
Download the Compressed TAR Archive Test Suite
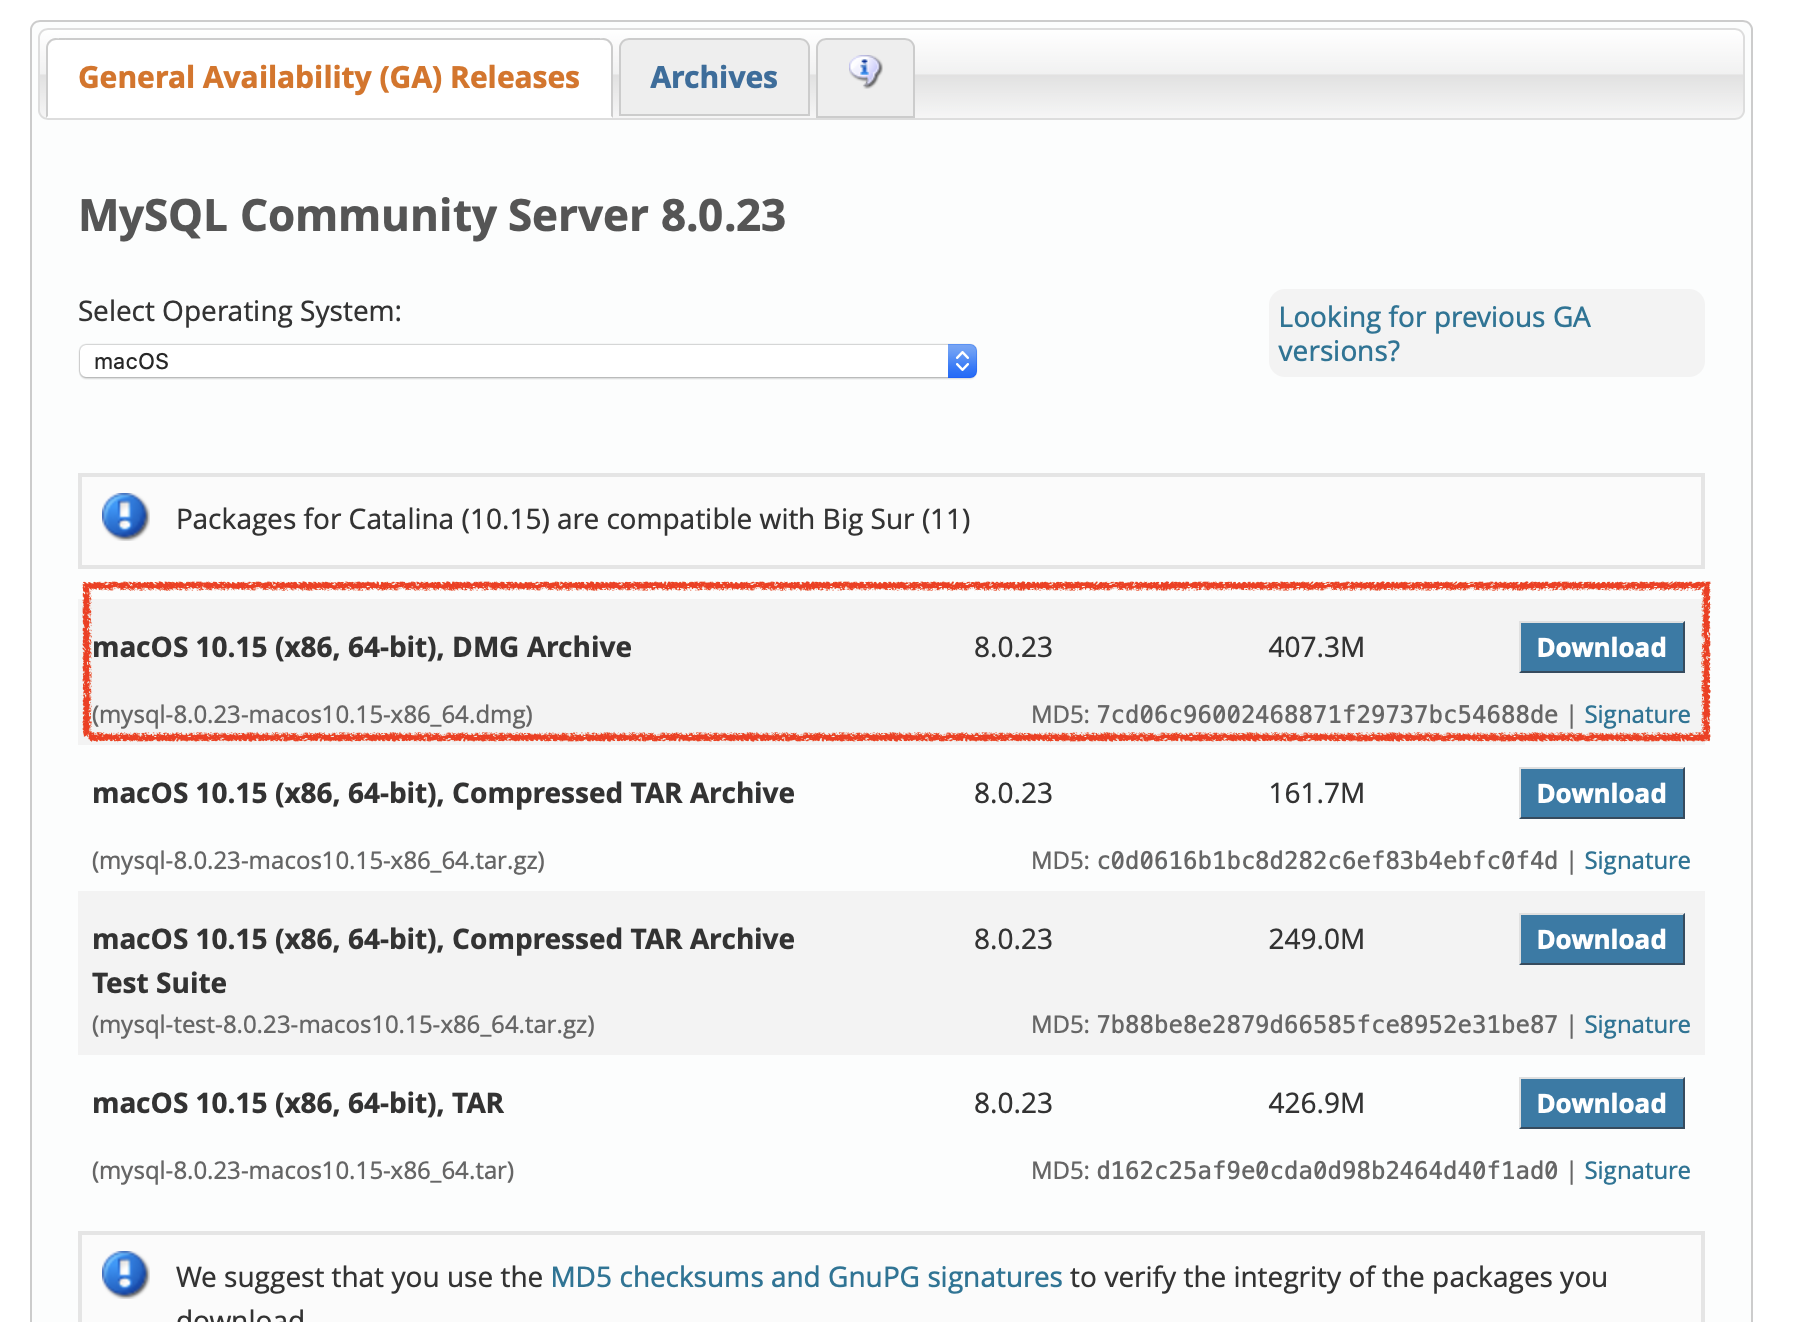click(x=1601, y=940)
